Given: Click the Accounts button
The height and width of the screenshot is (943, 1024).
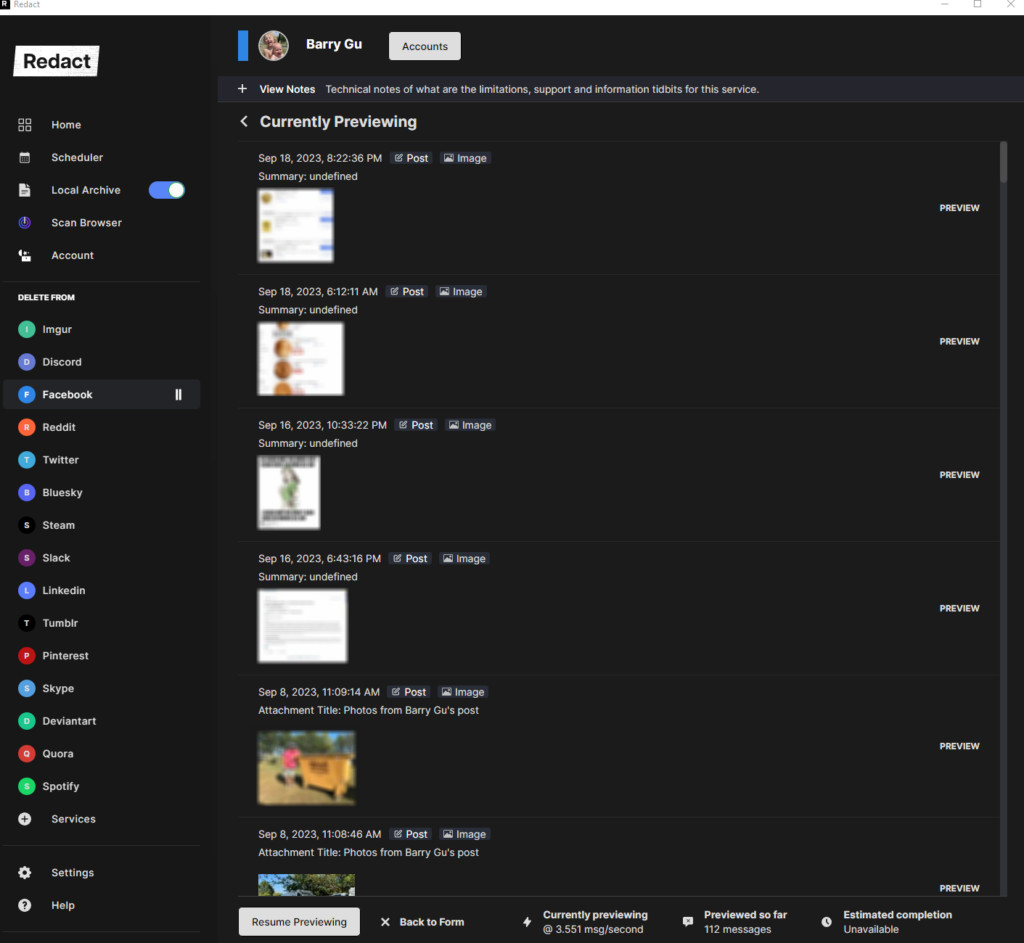Looking at the screenshot, I should (x=424, y=46).
